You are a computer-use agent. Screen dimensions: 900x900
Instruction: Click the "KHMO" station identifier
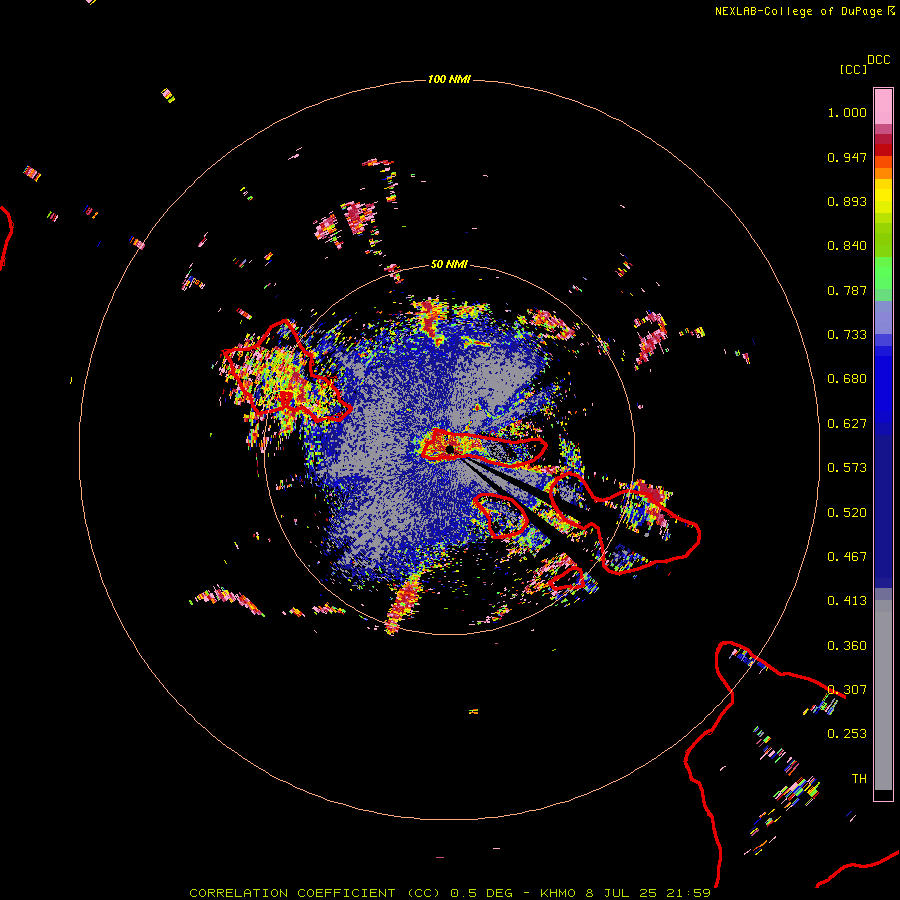coord(557,893)
